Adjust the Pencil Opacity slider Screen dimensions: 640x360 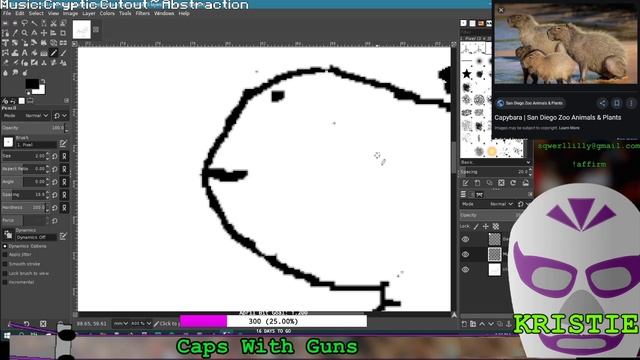pos(35,128)
